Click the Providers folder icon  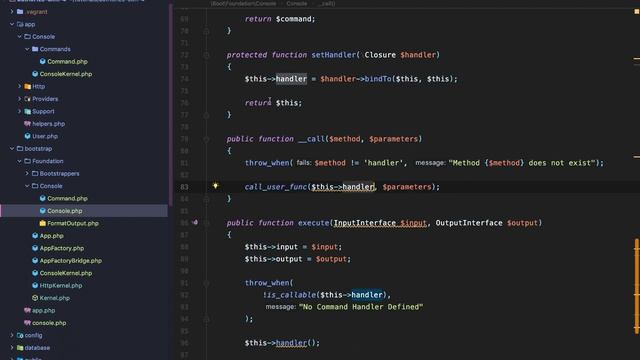pyautogui.click(x=27, y=99)
